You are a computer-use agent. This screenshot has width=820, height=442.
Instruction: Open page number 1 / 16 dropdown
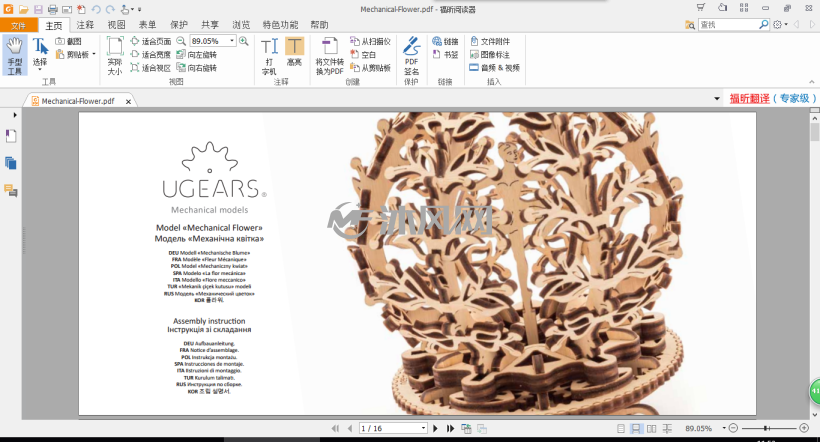click(423, 428)
